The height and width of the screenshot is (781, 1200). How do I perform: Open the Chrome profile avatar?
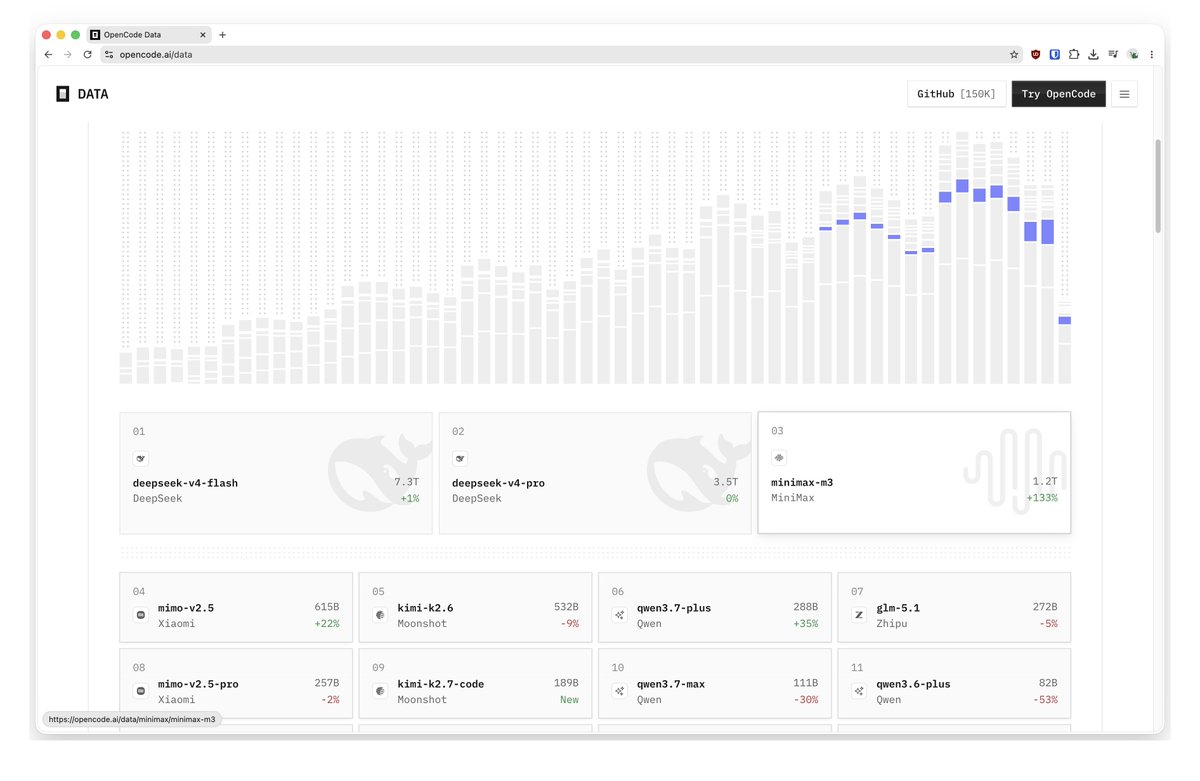(1133, 55)
